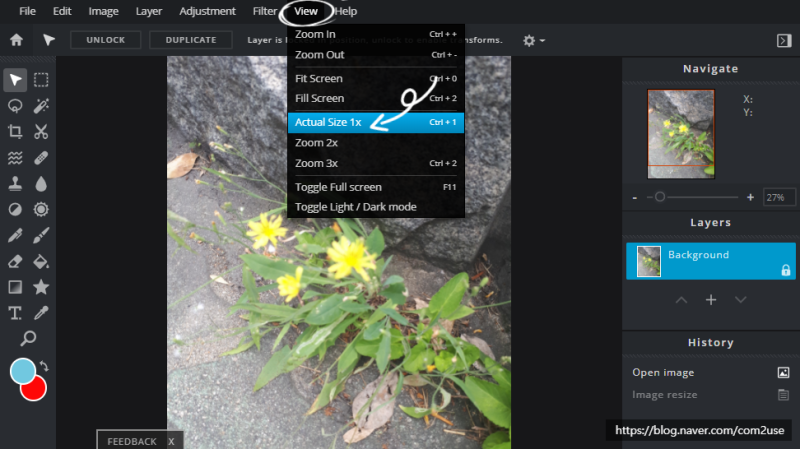Select the Lasso selection tool
The width and height of the screenshot is (800, 449).
(x=15, y=106)
